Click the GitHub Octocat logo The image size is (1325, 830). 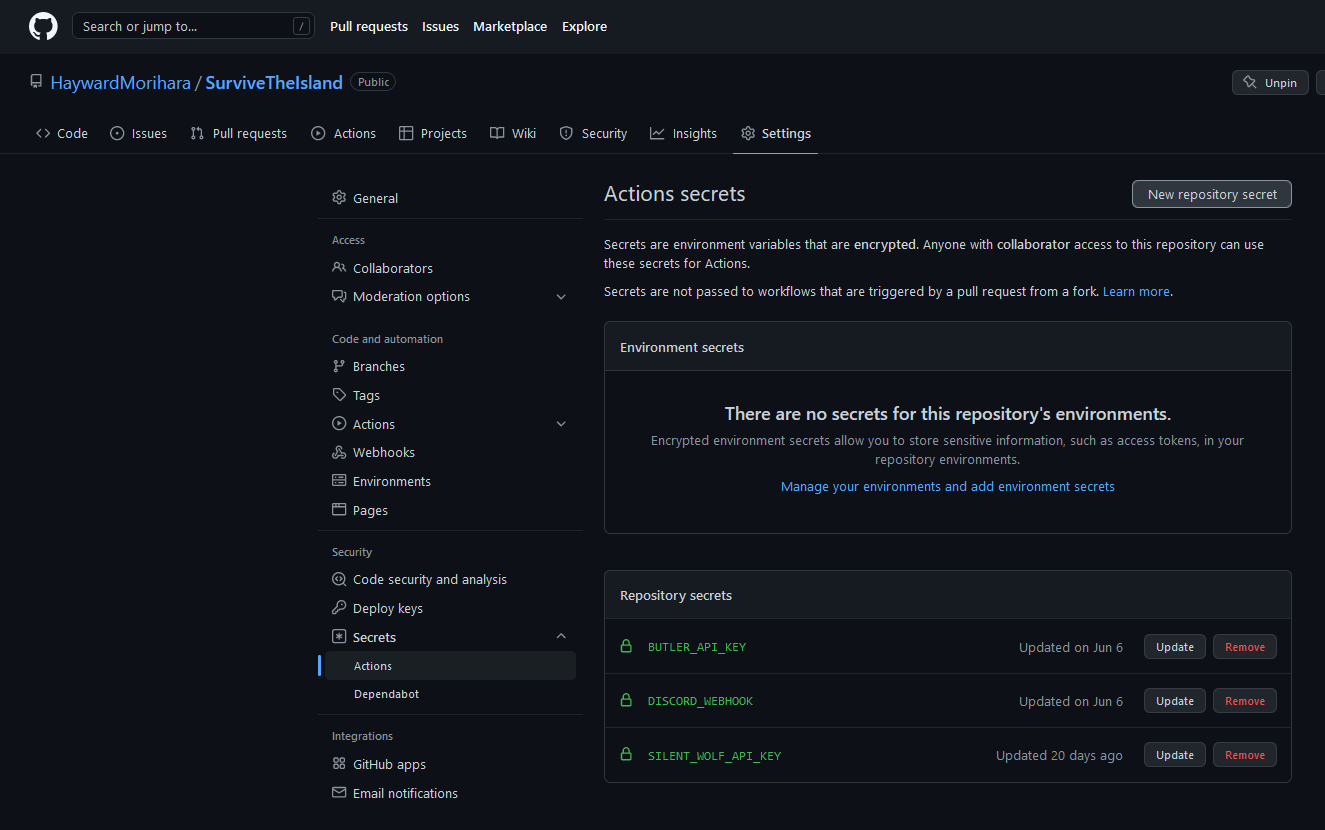click(43, 26)
